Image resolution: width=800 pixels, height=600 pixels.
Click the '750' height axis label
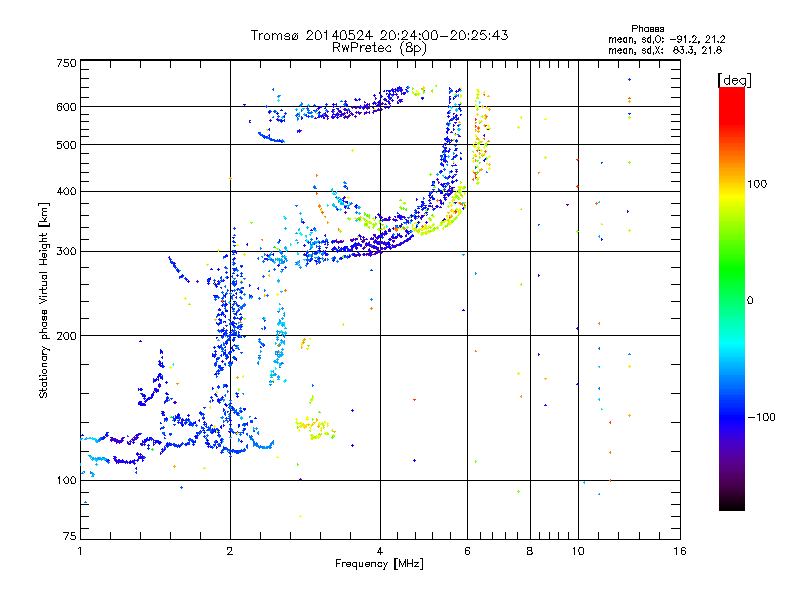click(x=66, y=63)
